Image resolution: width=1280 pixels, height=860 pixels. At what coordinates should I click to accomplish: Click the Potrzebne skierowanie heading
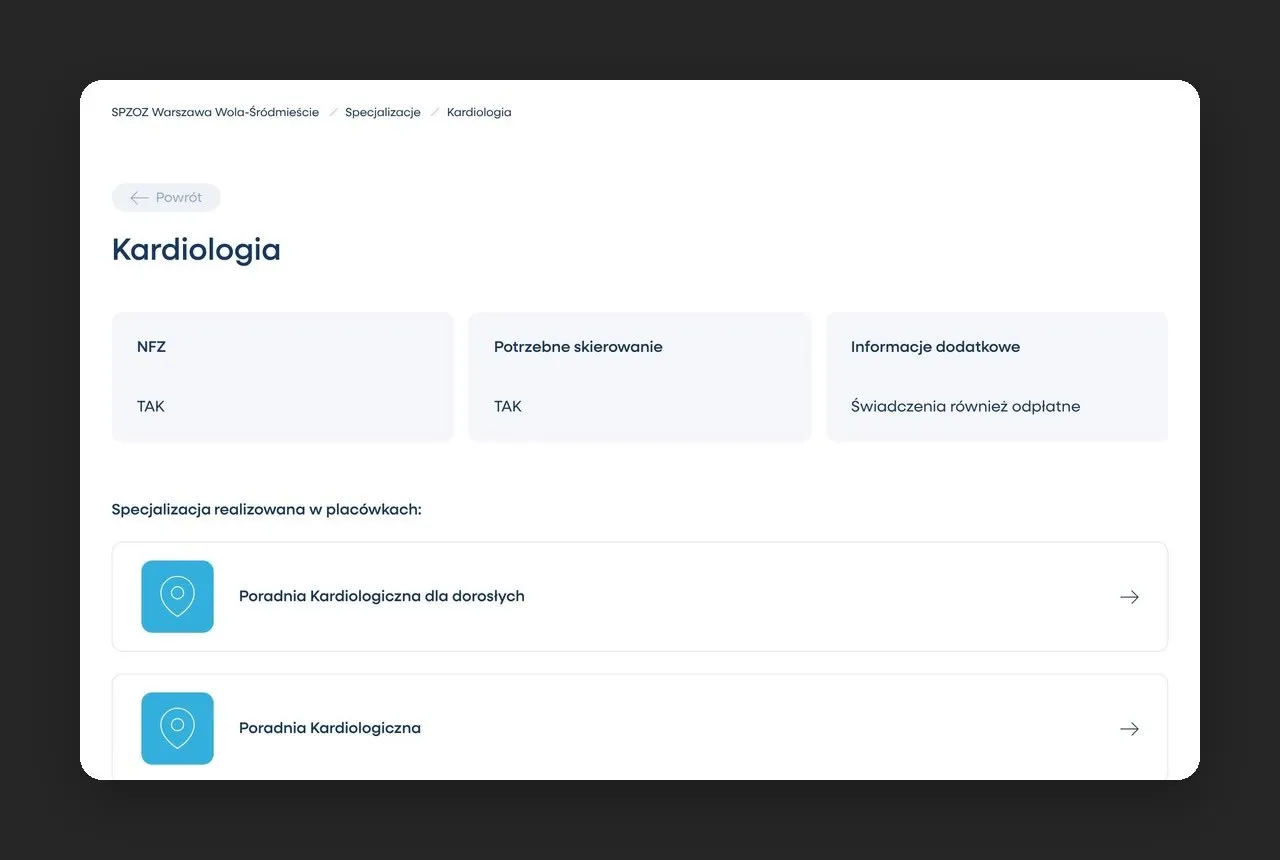pyautogui.click(x=578, y=347)
